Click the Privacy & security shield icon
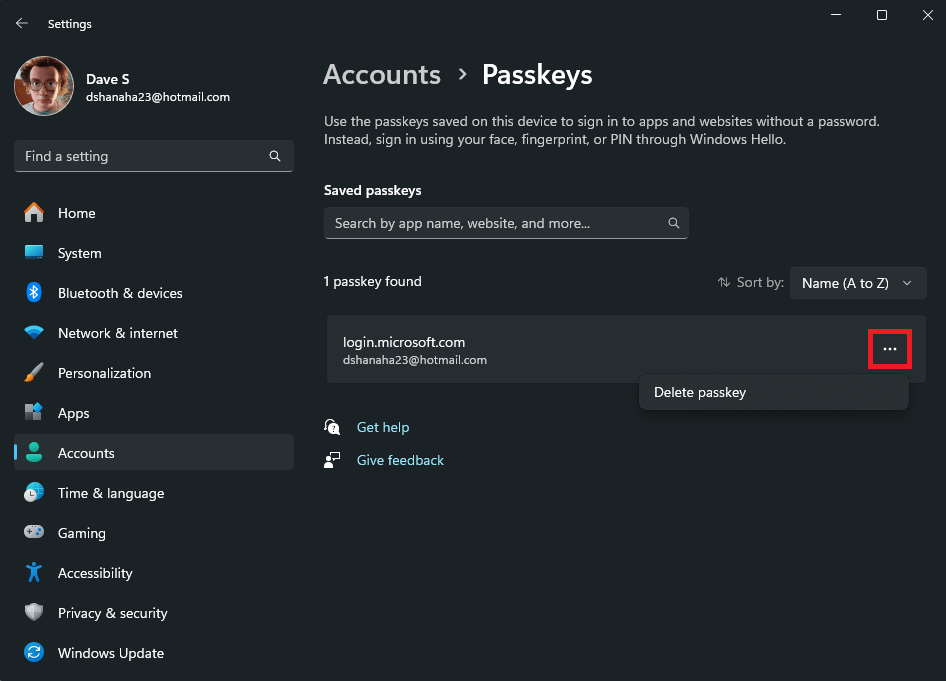 (34, 613)
